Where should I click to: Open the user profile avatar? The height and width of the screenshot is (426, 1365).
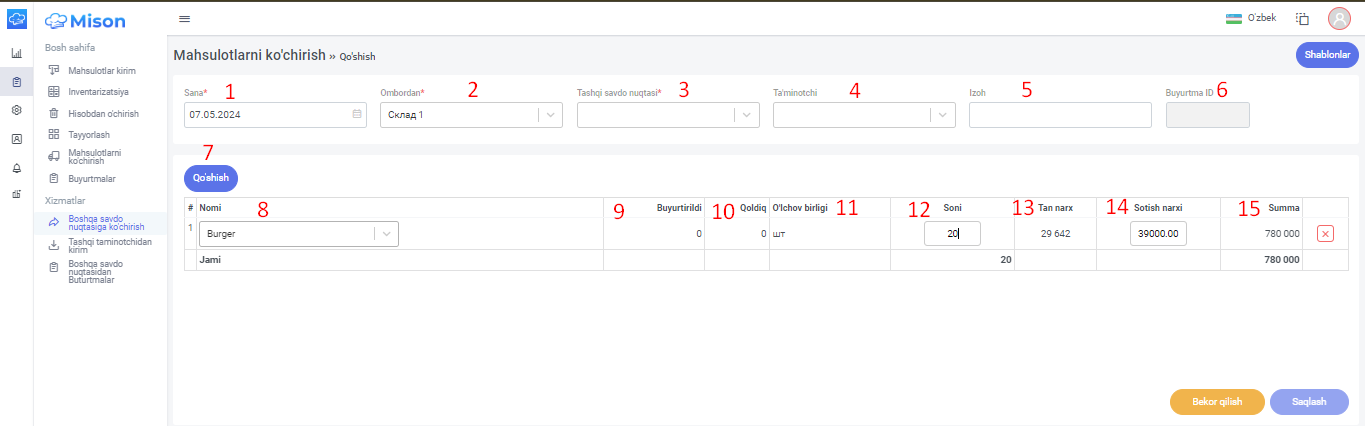[1339, 18]
